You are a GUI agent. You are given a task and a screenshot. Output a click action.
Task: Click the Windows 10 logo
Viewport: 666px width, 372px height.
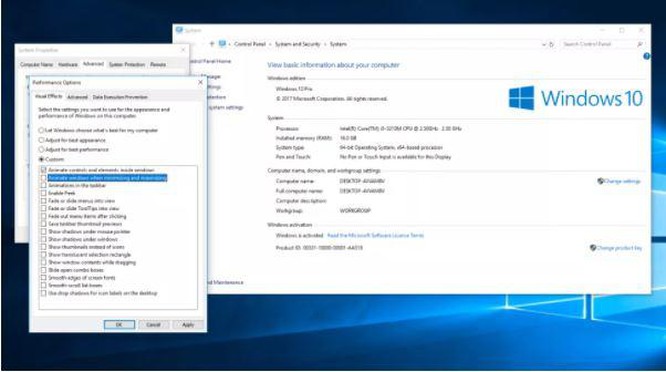click(x=576, y=98)
